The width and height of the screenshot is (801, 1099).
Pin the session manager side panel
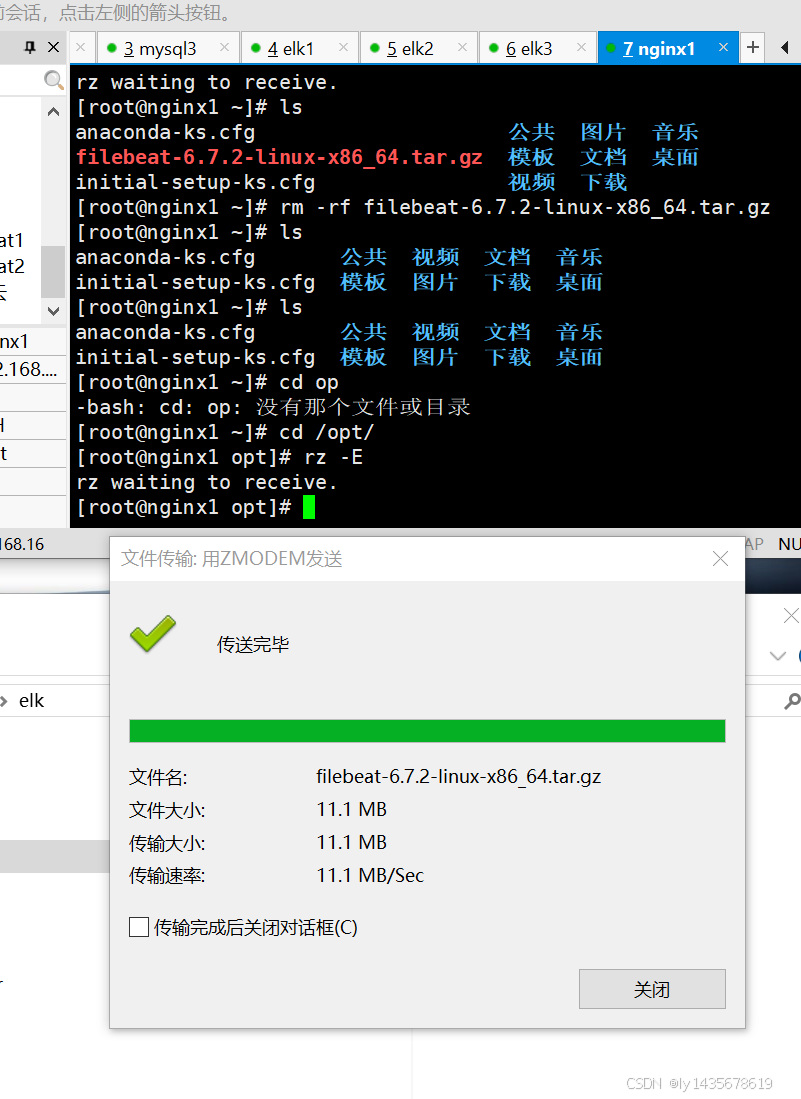click(29, 47)
